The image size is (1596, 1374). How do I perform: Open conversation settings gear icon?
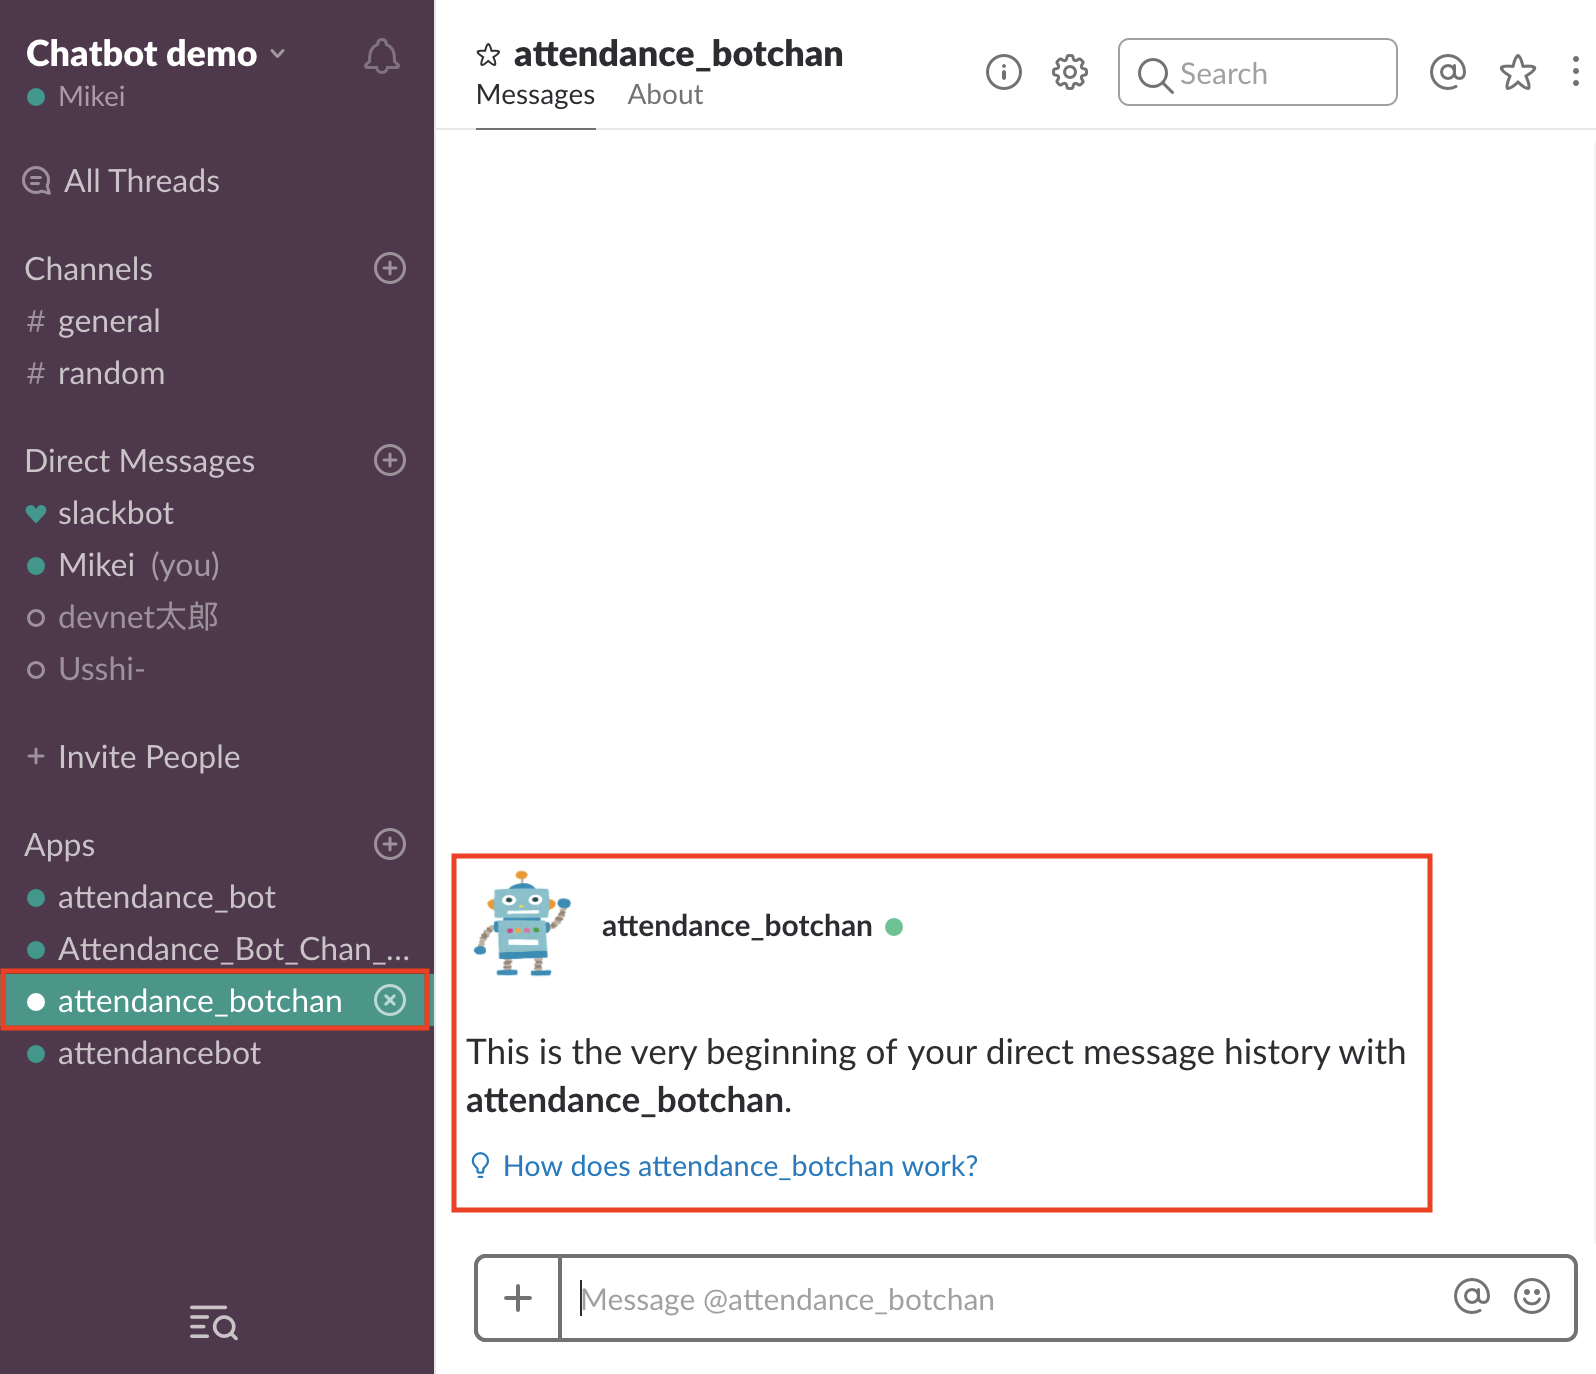1069,72
